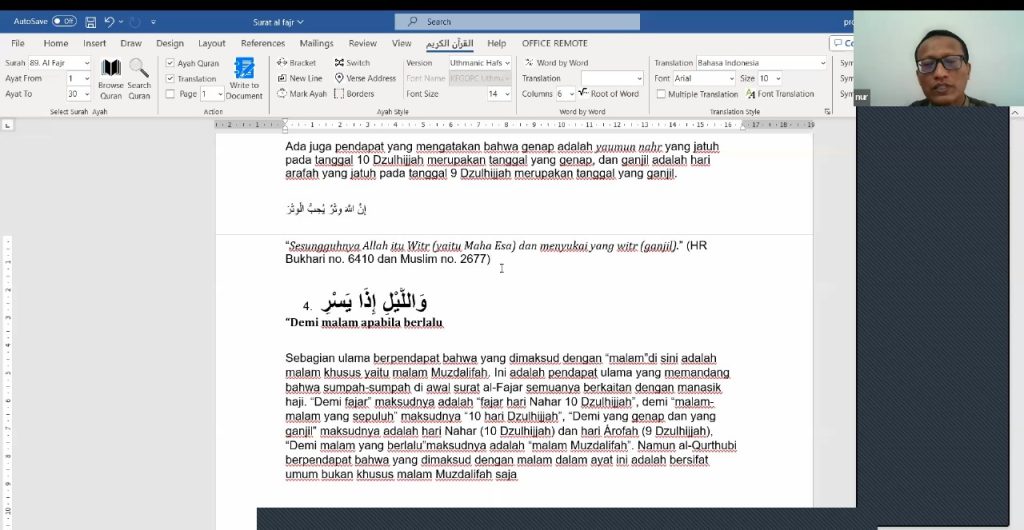Screen dimensions: 1024x530
Task: Open the Word by Word Translation dropdown
Action: click(x=639, y=78)
